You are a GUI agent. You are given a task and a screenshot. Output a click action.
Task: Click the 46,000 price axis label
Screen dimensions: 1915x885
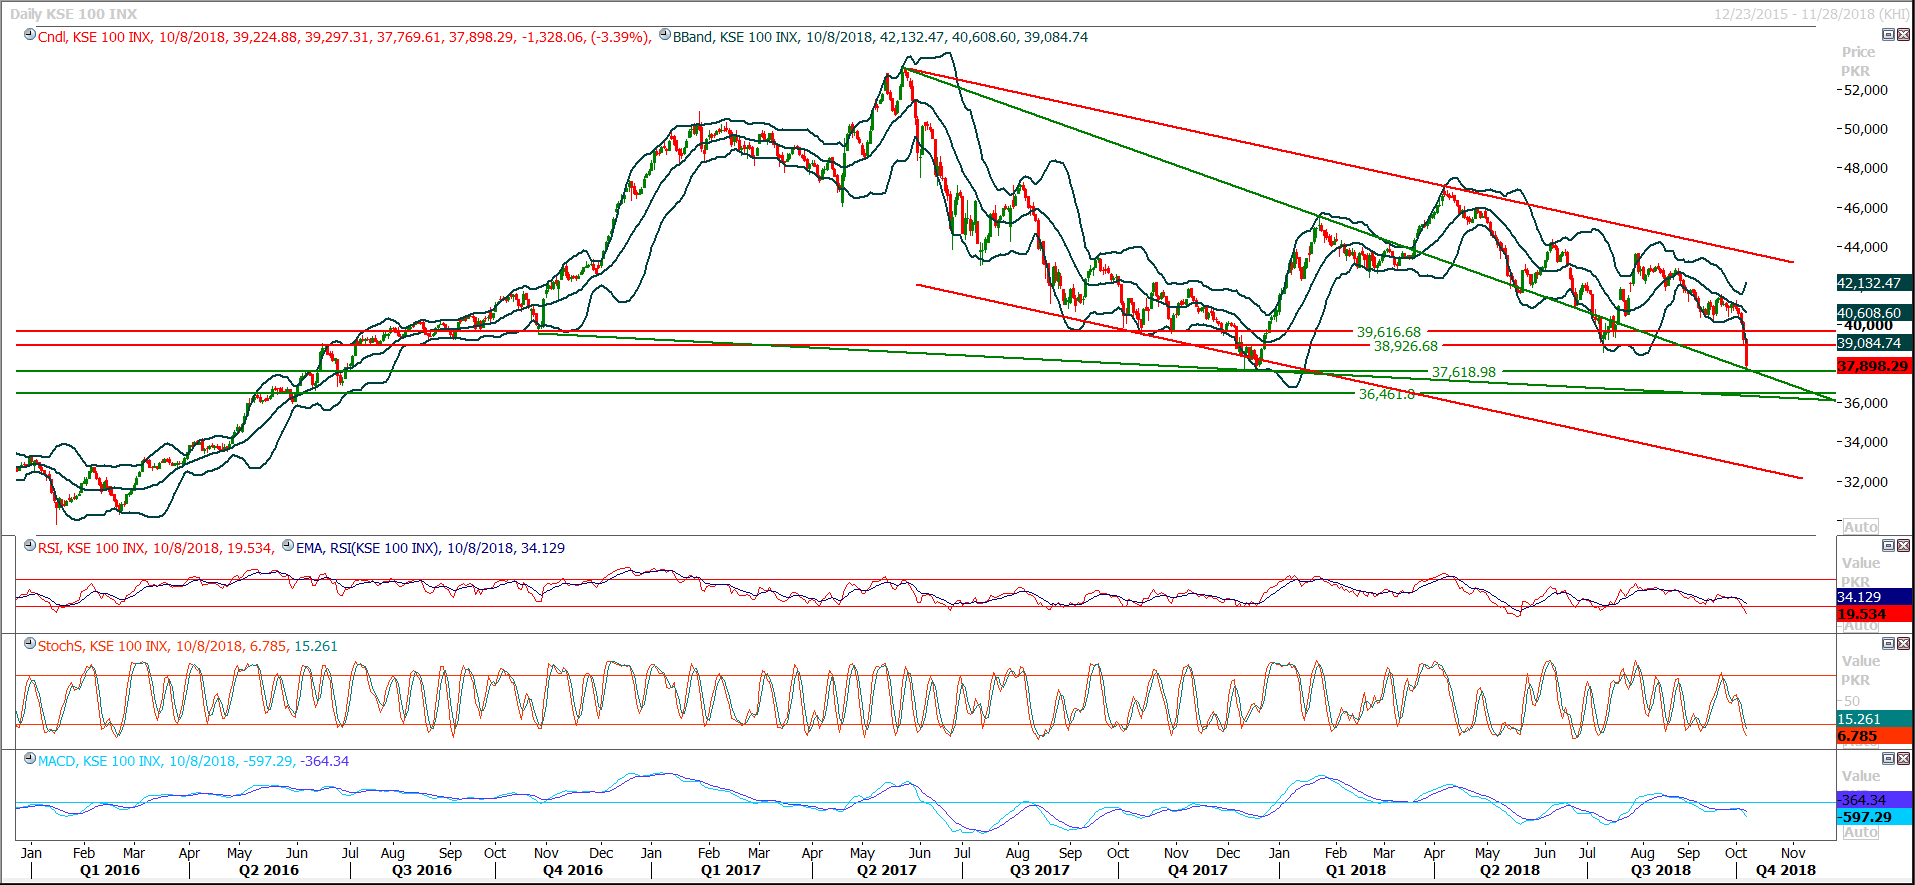click(1865, 208)
